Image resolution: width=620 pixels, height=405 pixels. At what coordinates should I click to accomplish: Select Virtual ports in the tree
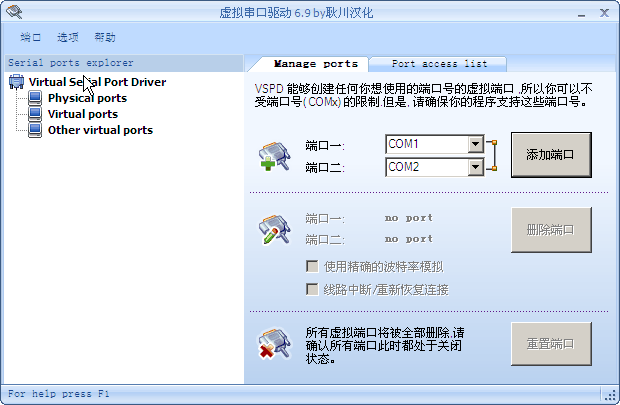tap(83, 114)
